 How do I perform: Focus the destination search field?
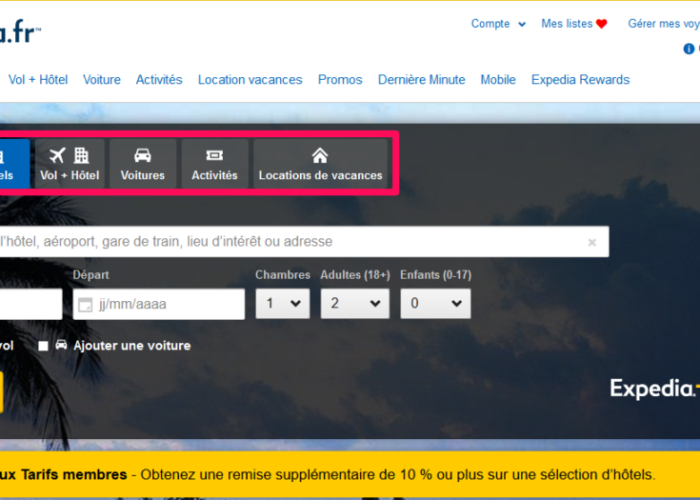[304, 242]
